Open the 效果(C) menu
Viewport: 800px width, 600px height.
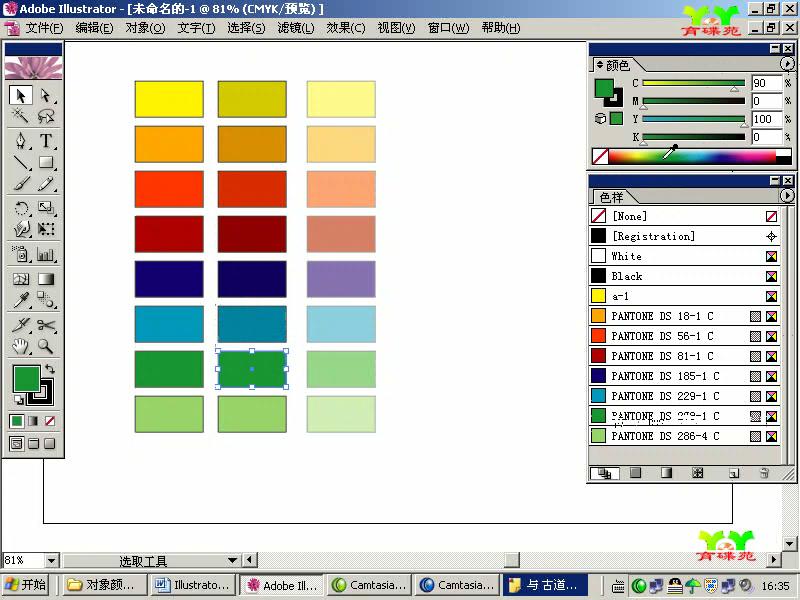pyautogui.click(x=346, y=28)
